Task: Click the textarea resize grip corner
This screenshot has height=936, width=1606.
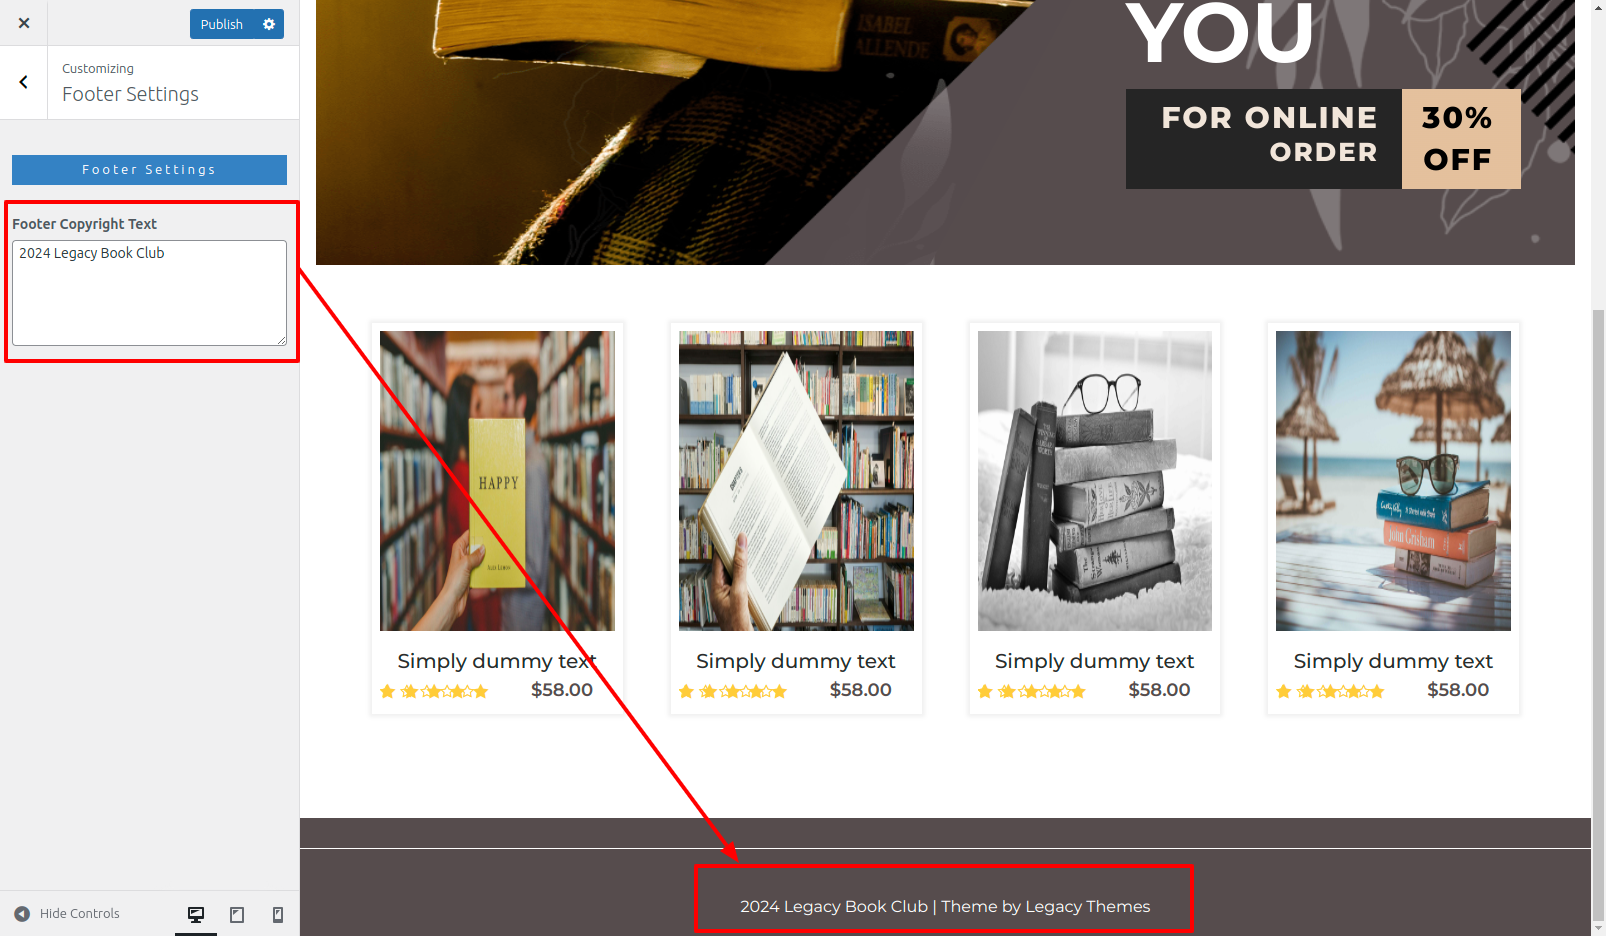Action: coord(282,341)
